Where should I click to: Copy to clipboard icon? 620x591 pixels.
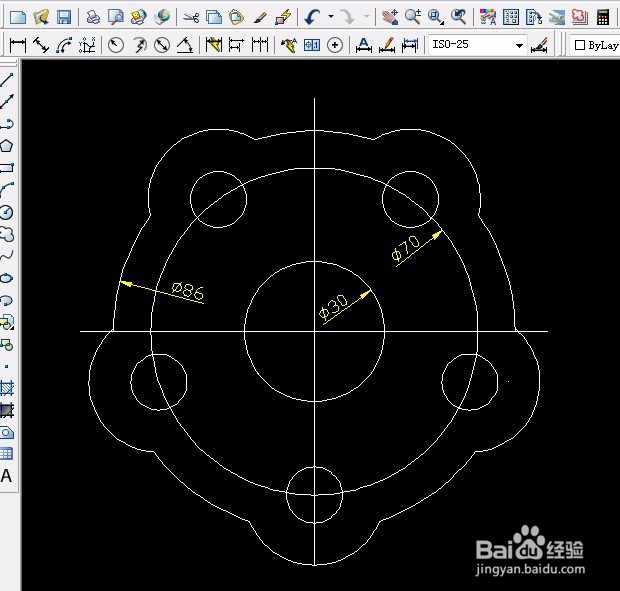[214, 17]
